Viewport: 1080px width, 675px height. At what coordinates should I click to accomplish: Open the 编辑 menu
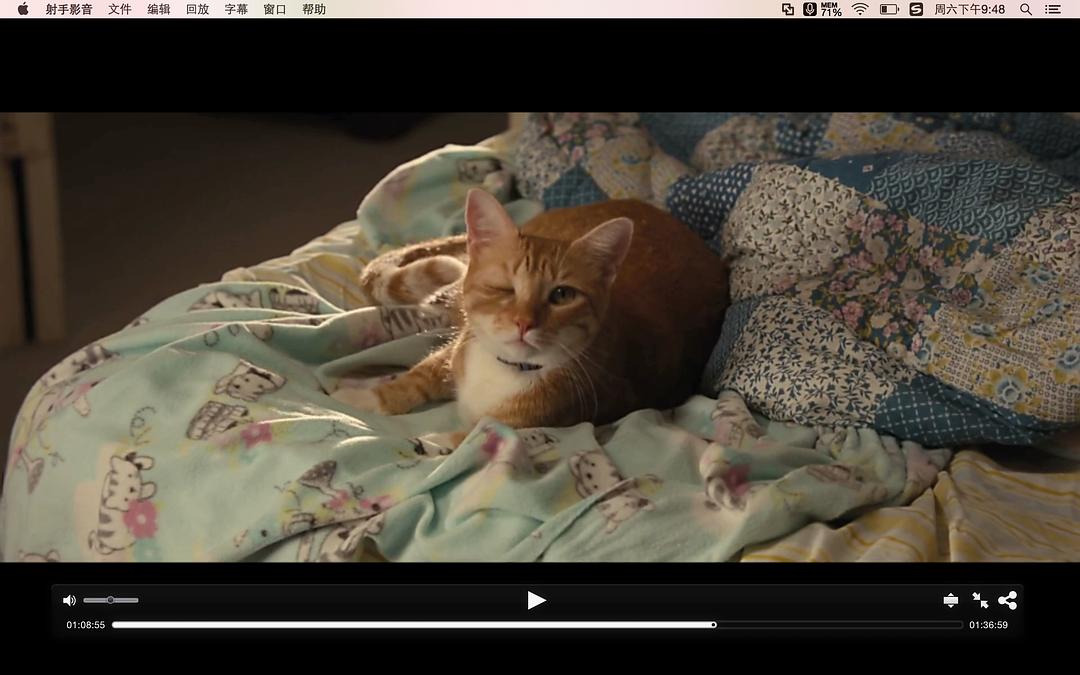(x=158, y=9)
